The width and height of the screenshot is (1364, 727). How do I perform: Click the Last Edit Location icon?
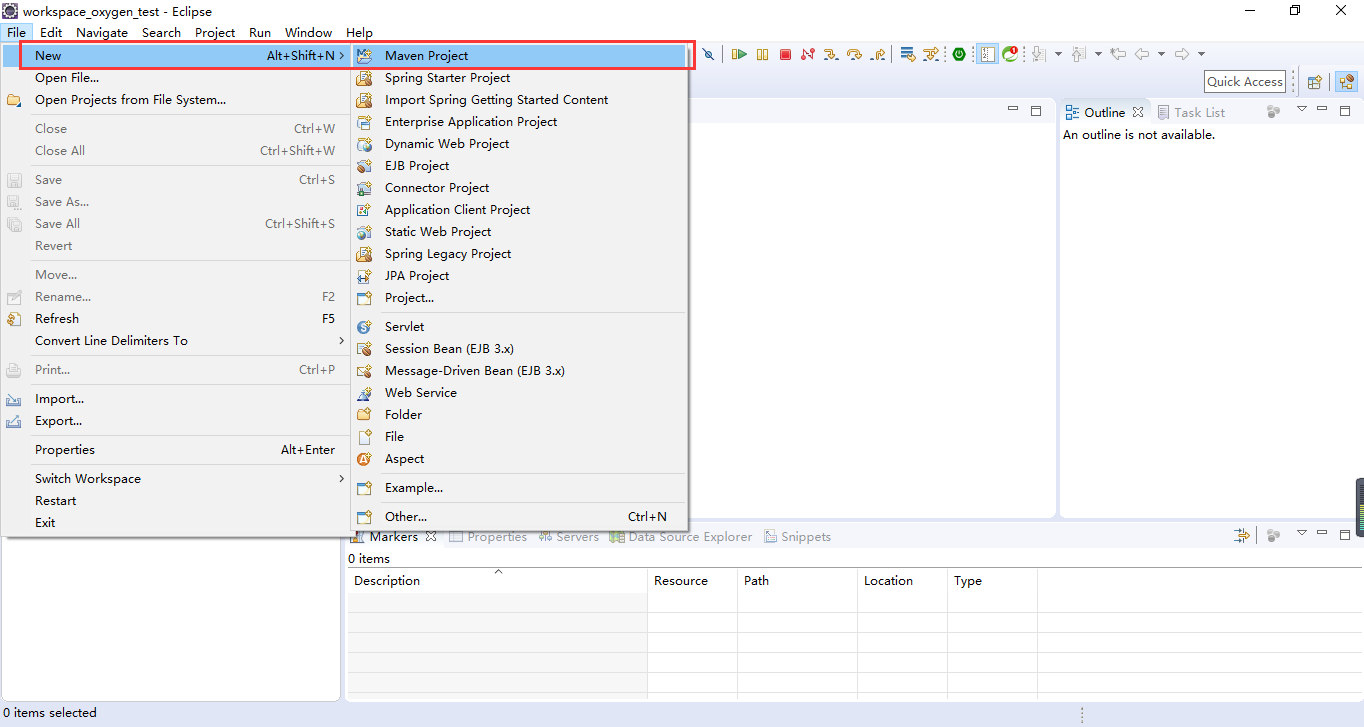click(1118, 54)
